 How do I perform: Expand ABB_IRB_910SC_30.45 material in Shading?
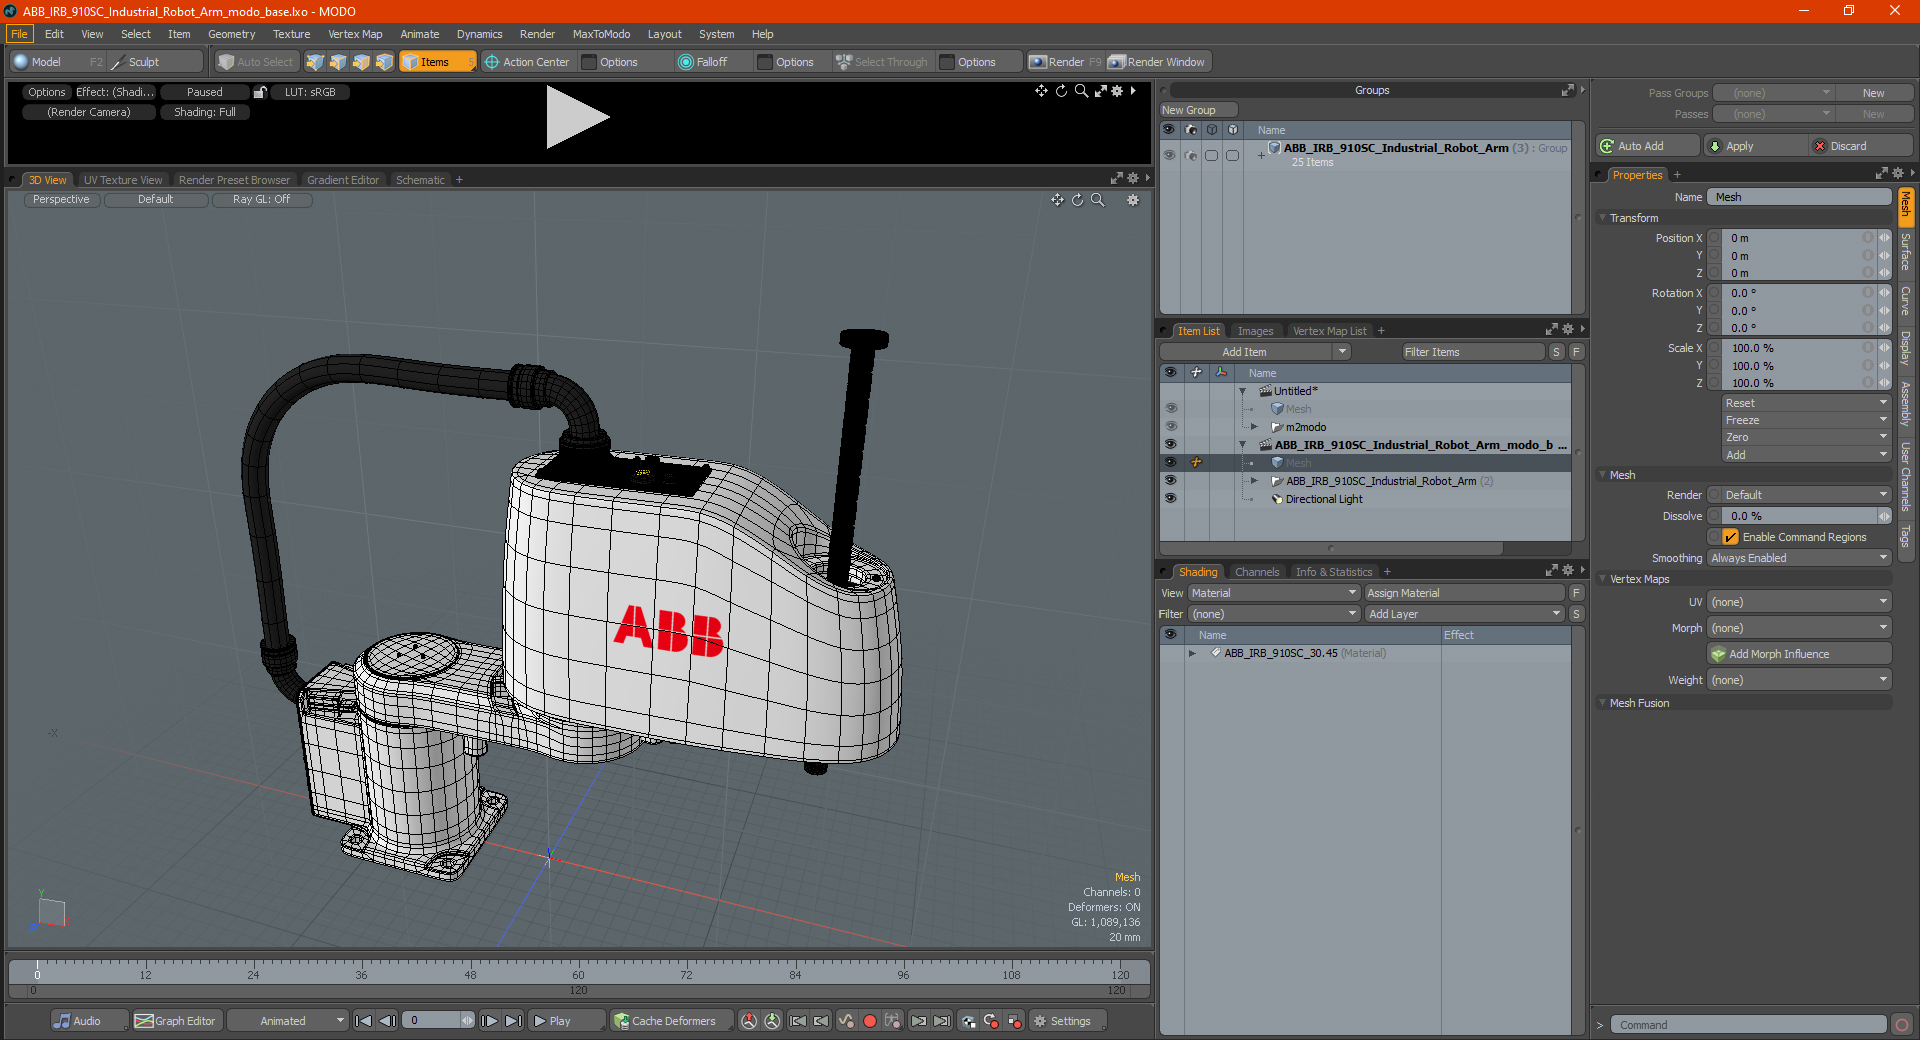[1192, 653]
